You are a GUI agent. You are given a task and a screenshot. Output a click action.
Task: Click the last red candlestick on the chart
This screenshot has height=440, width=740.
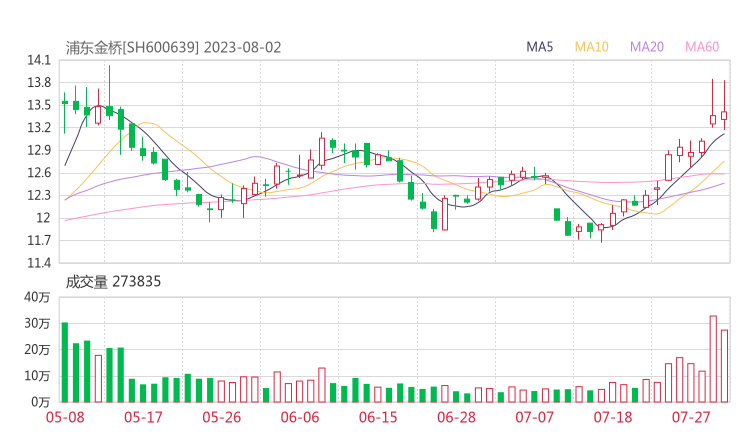pyautogui.click(x=724, y=105)
